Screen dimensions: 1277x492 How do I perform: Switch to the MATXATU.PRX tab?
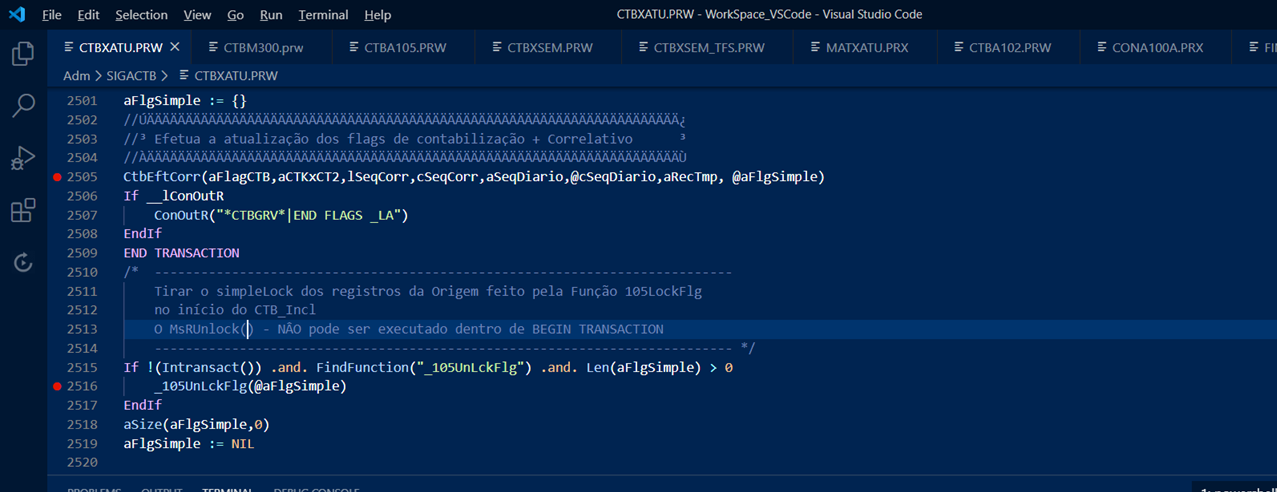[866, 47]
